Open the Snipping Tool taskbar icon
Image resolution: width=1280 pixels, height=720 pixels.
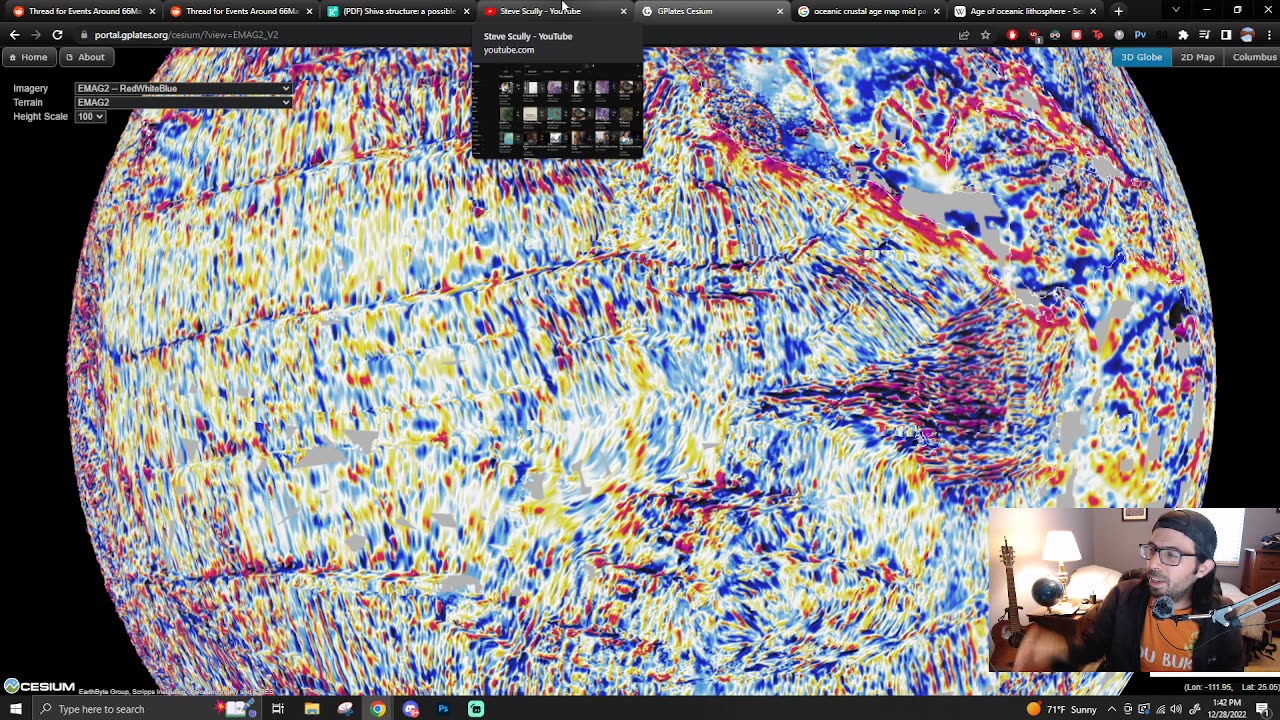coord(345,709)
